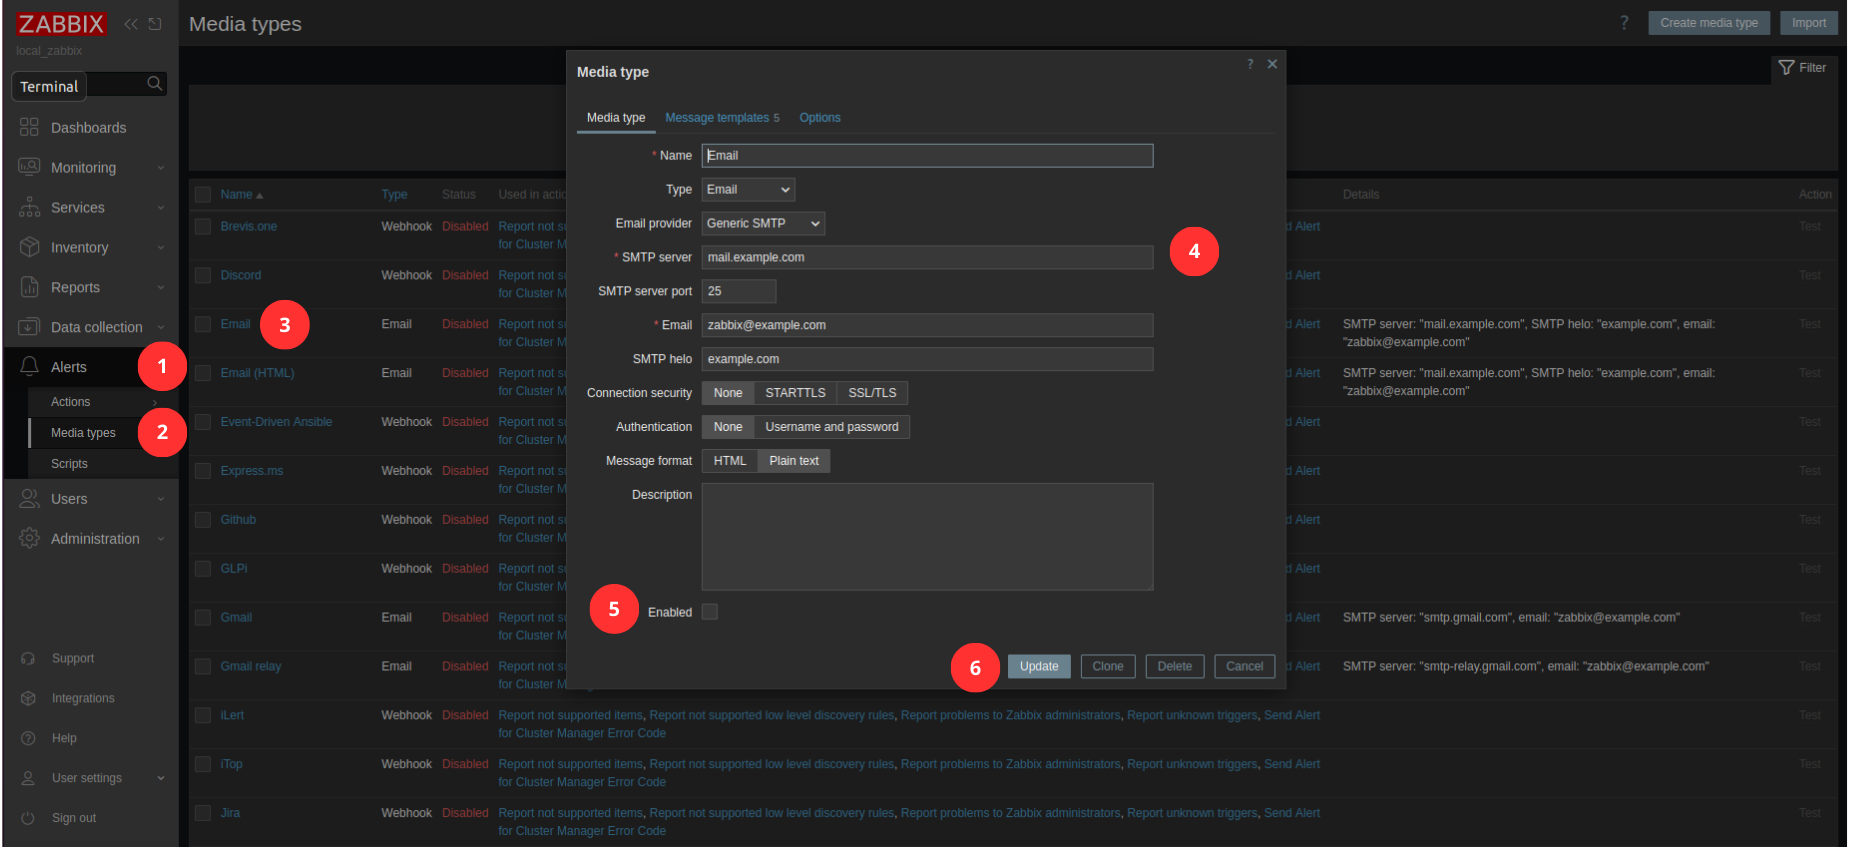Click the sidebar hide icon beside the logo
Screen dimensions: 1849x847
[155, 24]
